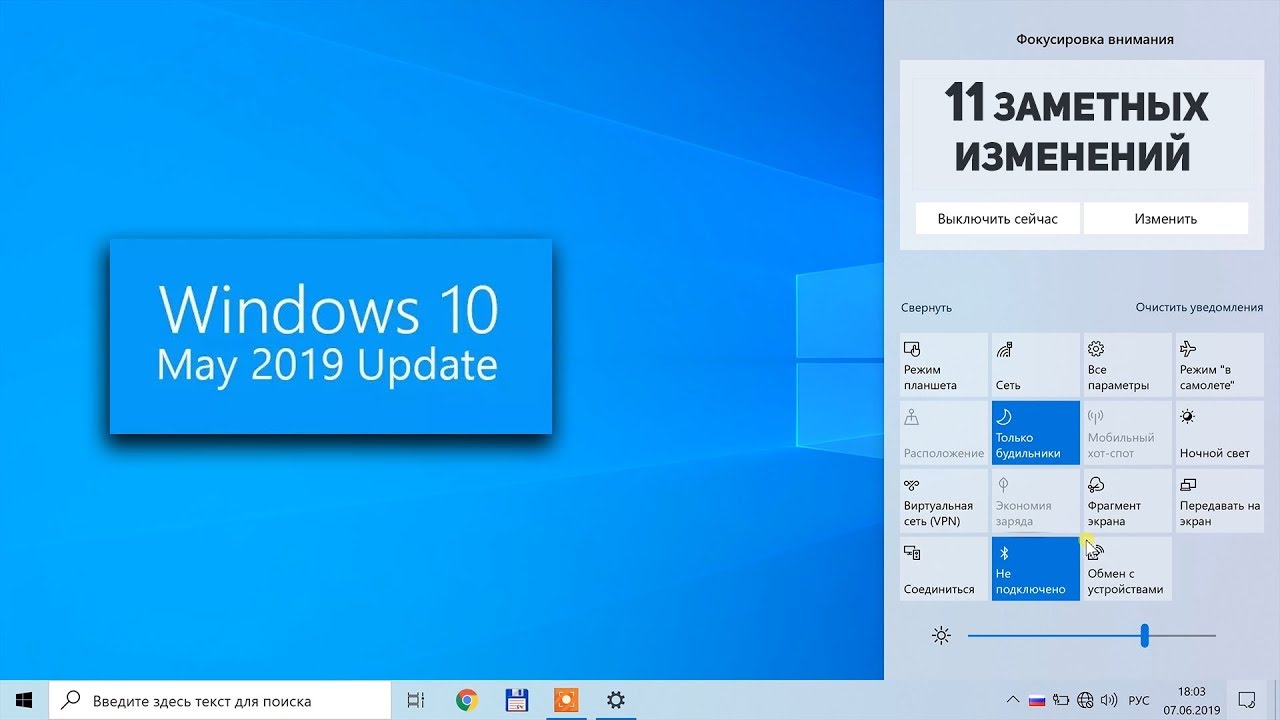Viewport: 1280px width, 720px height.
Task: Click the Russian flag tray icon
Action: point(1037,700)
